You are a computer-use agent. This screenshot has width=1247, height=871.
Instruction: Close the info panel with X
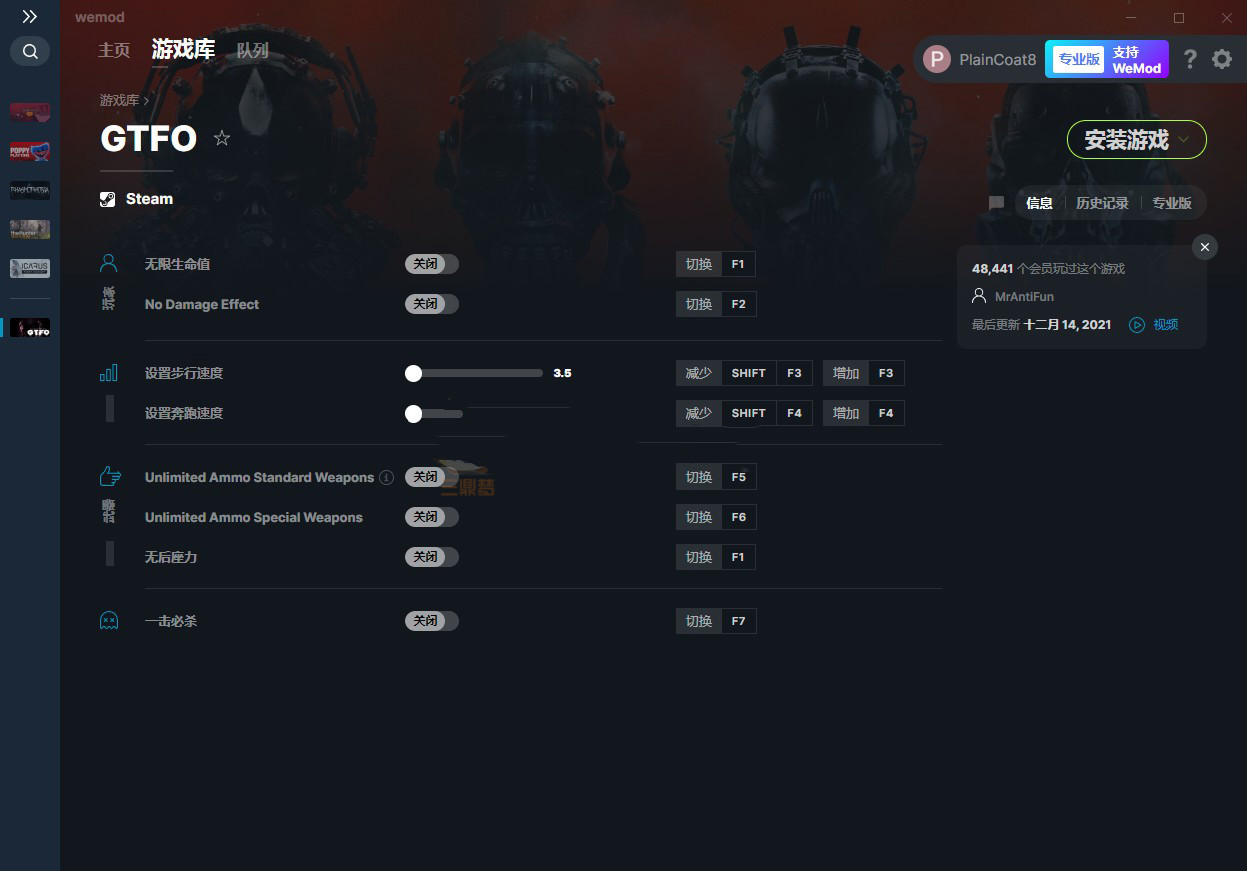[x=1205, y=247]
